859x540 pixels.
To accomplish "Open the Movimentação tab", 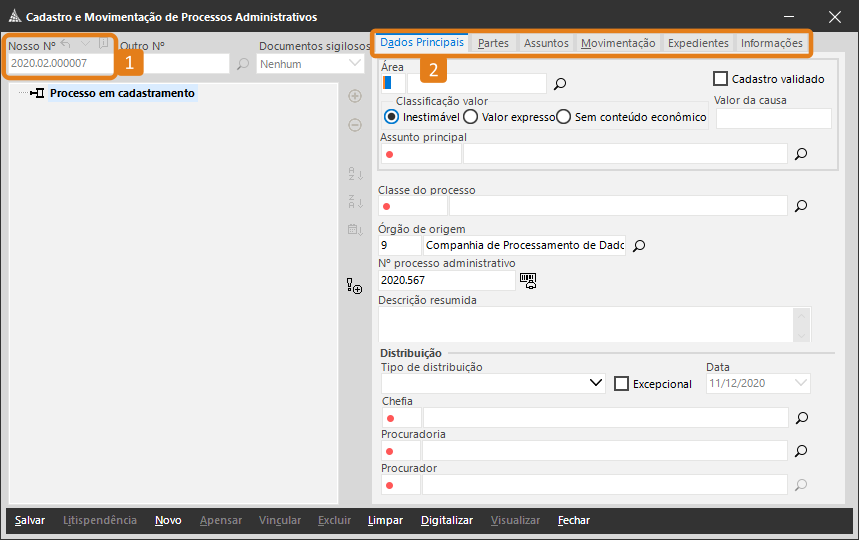I will 618,43.
